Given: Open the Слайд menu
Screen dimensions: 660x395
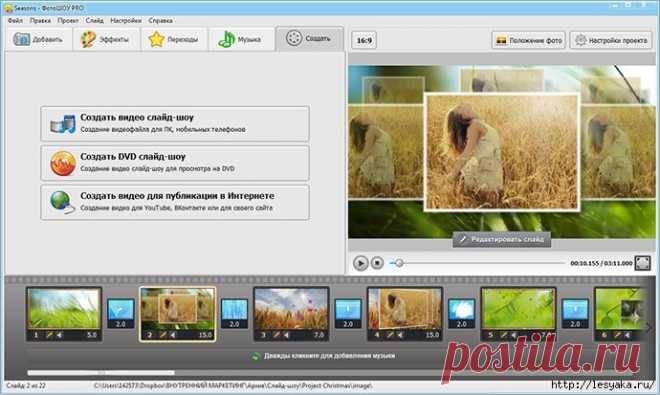Looking at the screenshot, I should (95, 20).
